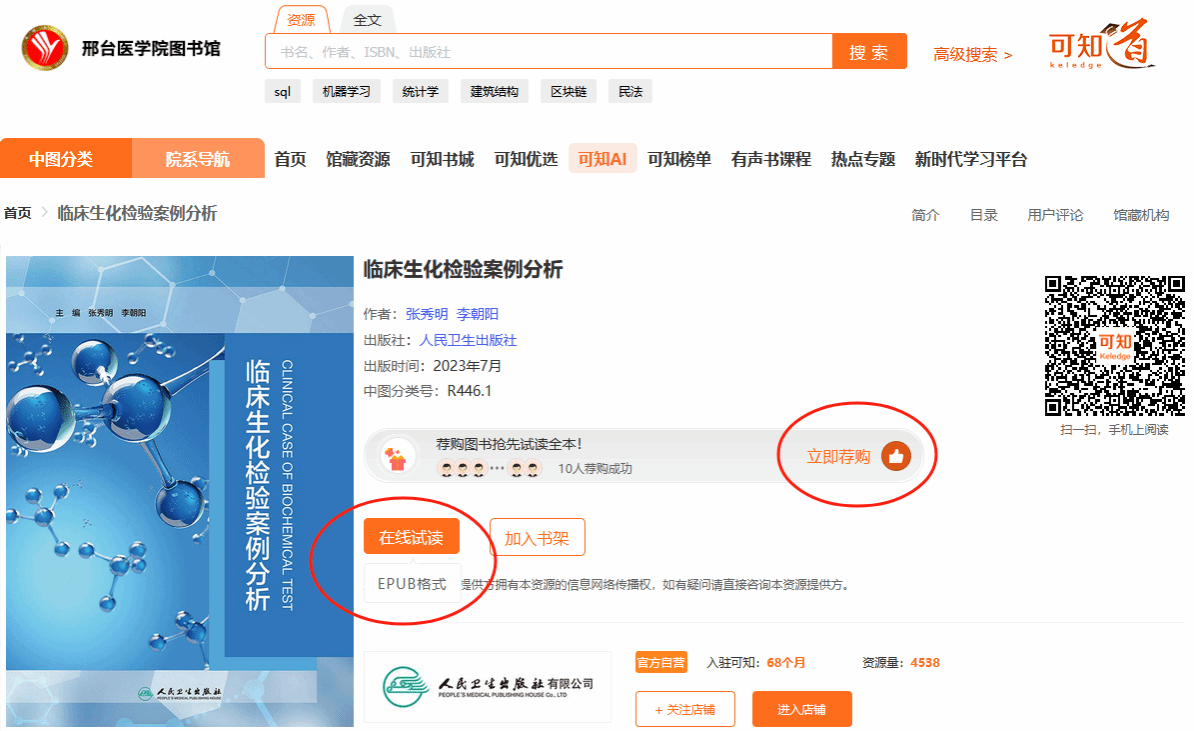This screenshot has width=1194, height=731.
Task: Click the 官方自营 badge
Action: point(661,662)
